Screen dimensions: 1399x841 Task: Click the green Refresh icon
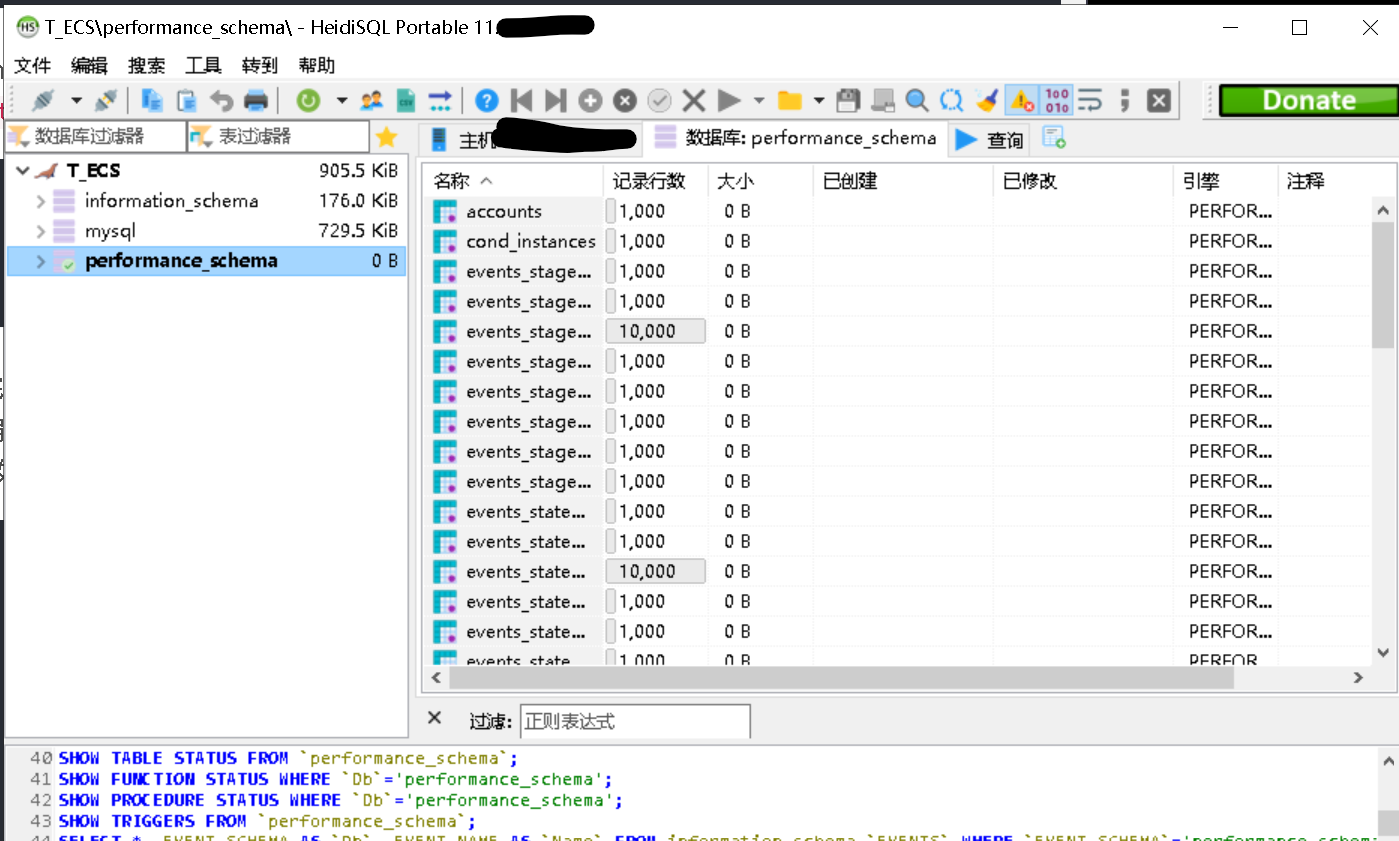pyautogui.click(x=308, y=100)
